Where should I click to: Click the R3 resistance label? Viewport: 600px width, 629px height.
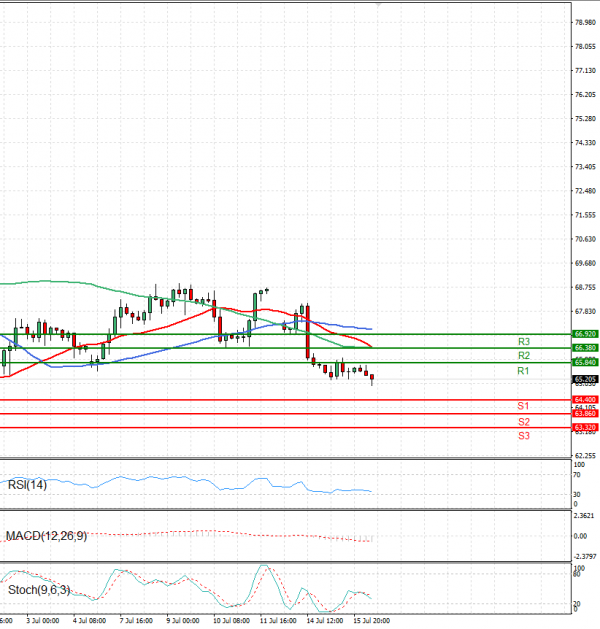(x=524, y=341)
